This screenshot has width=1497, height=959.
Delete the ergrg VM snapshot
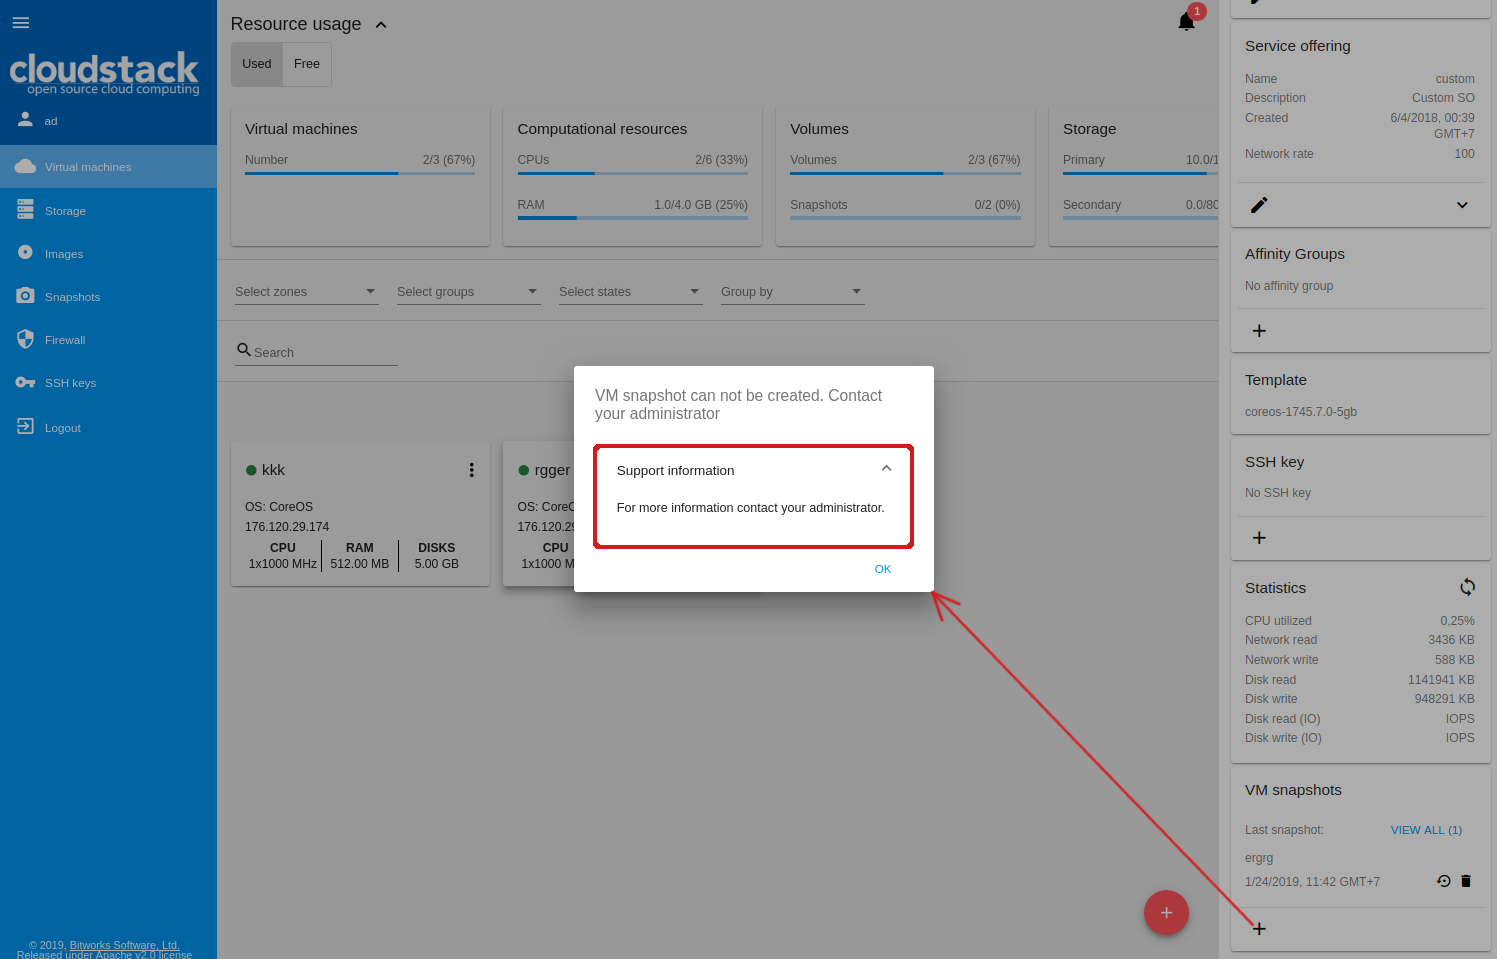click(x=1466, y=881)
